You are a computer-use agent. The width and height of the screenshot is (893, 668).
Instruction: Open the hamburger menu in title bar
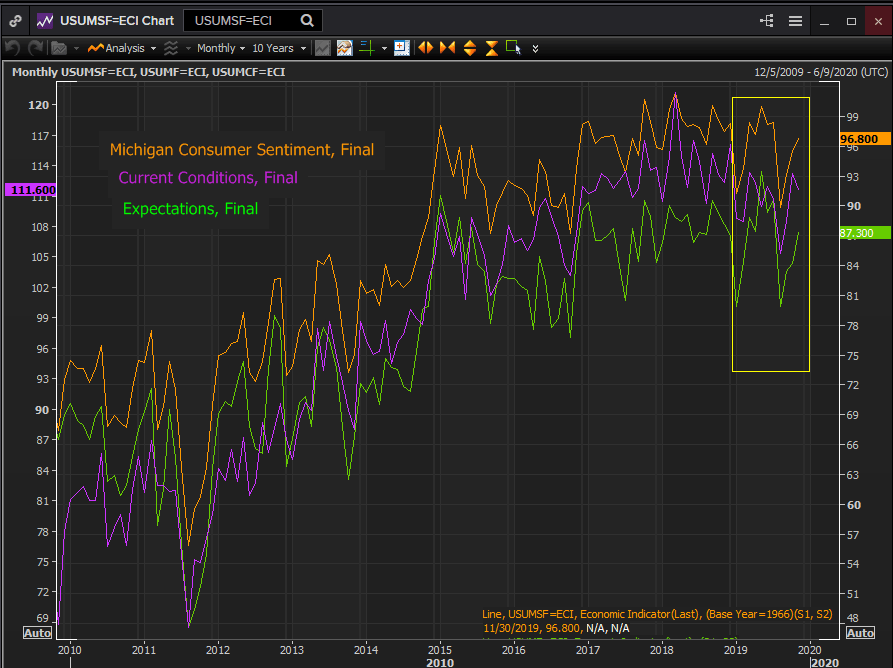click(x=795, y=20)
